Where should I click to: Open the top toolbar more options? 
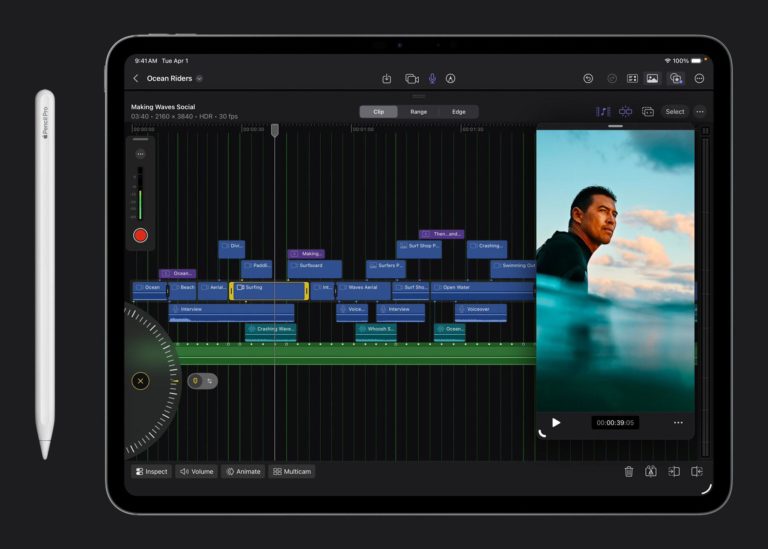699,78
